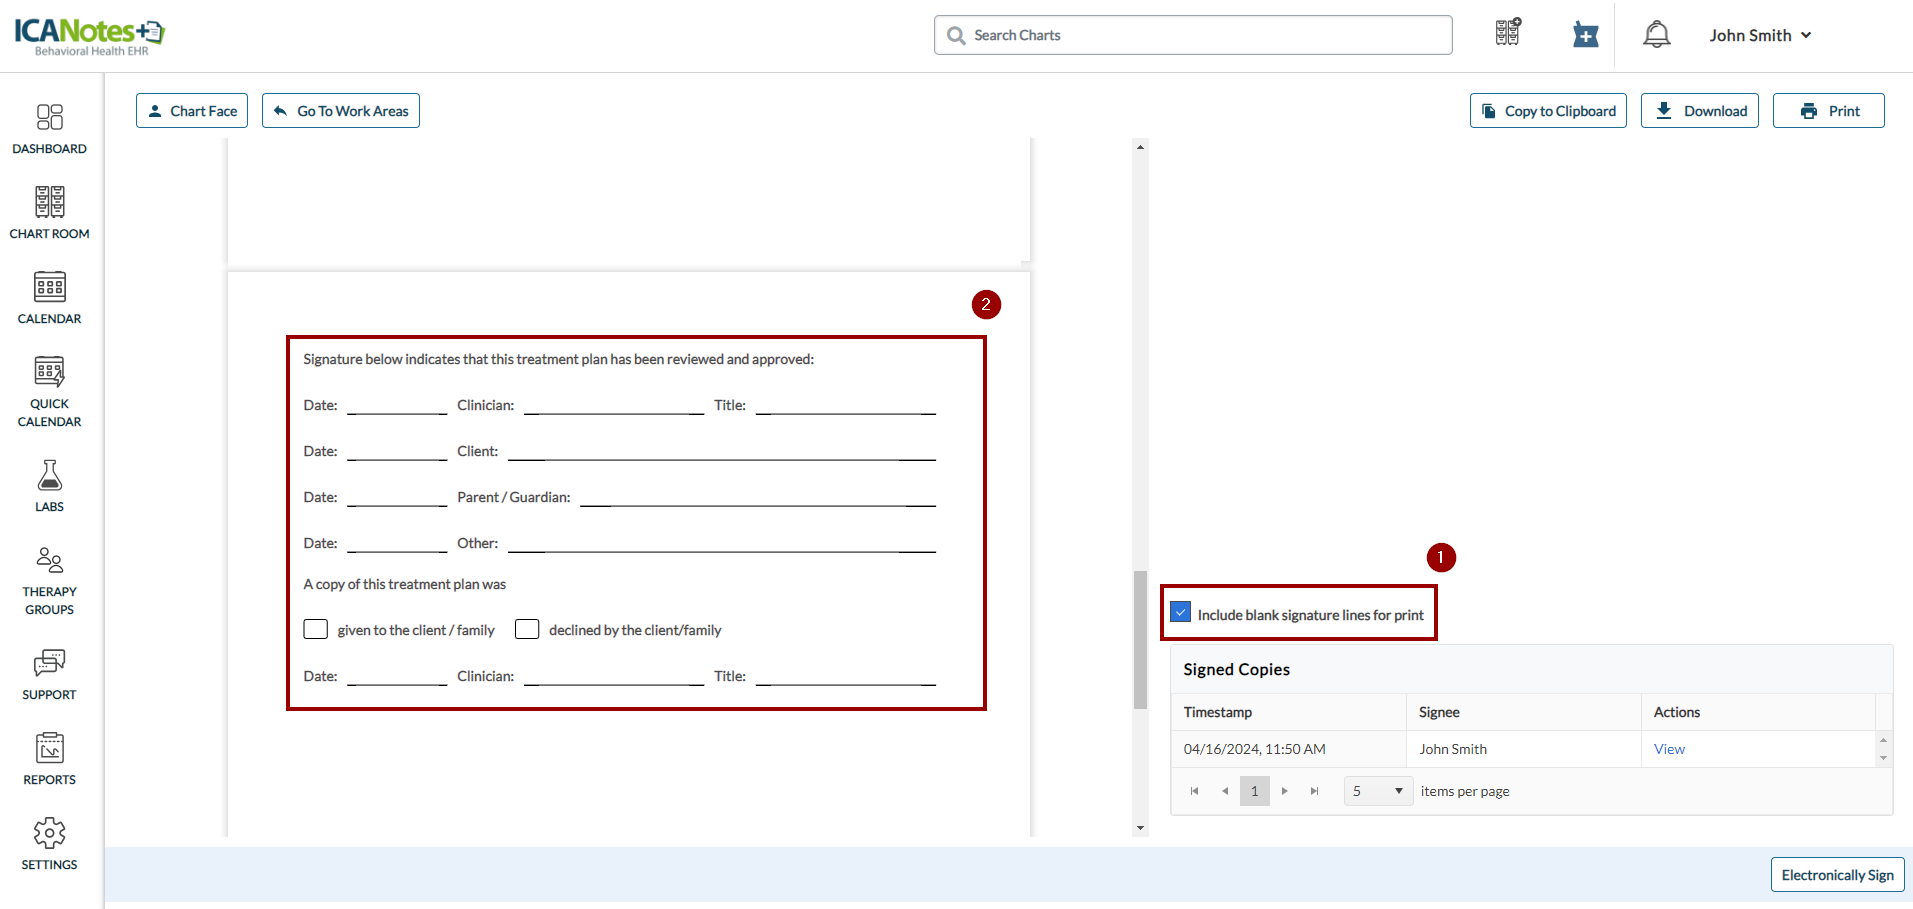Check the given to the client/family box
The width and height of the screenshot is (1913, 909).
coord(316,629)
